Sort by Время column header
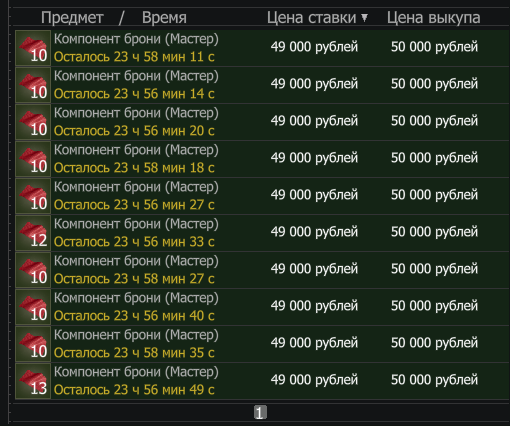 click(x=164, y=17)
